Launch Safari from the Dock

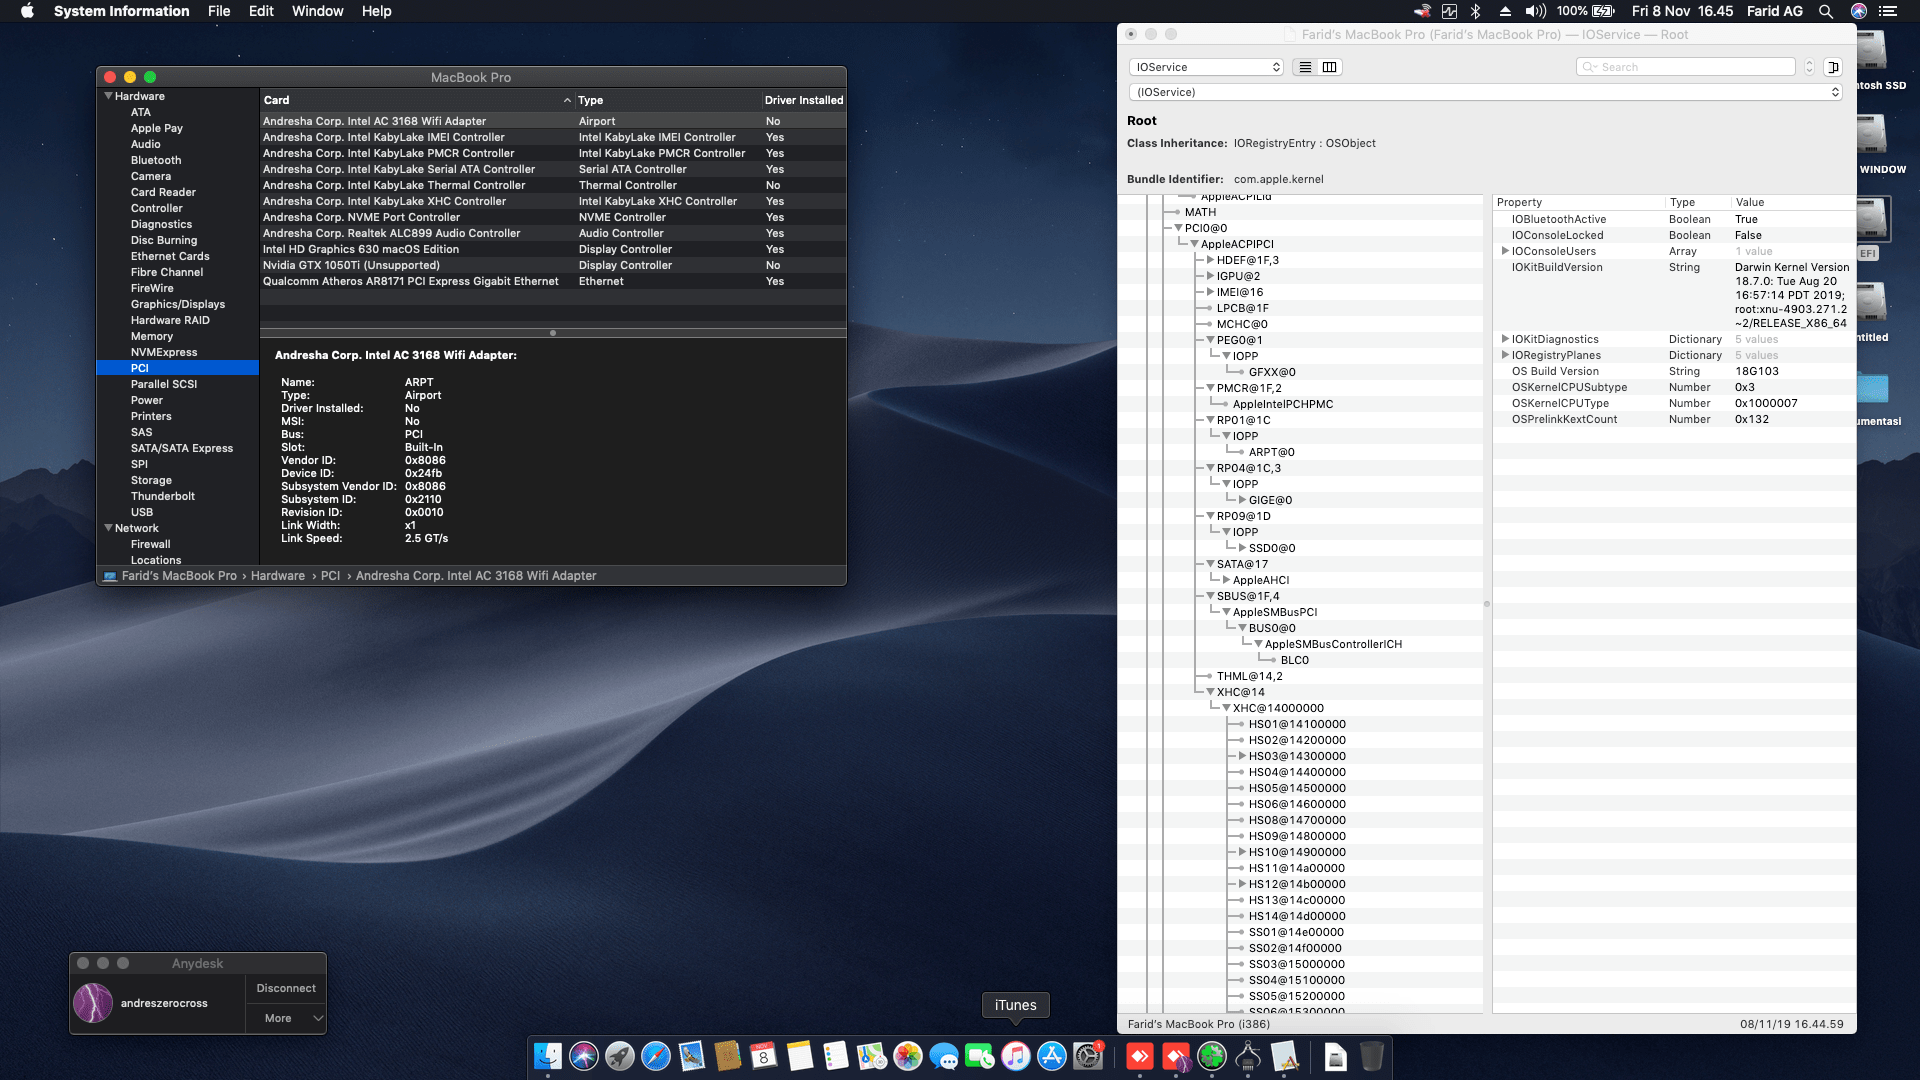(x=655, y=1056)
